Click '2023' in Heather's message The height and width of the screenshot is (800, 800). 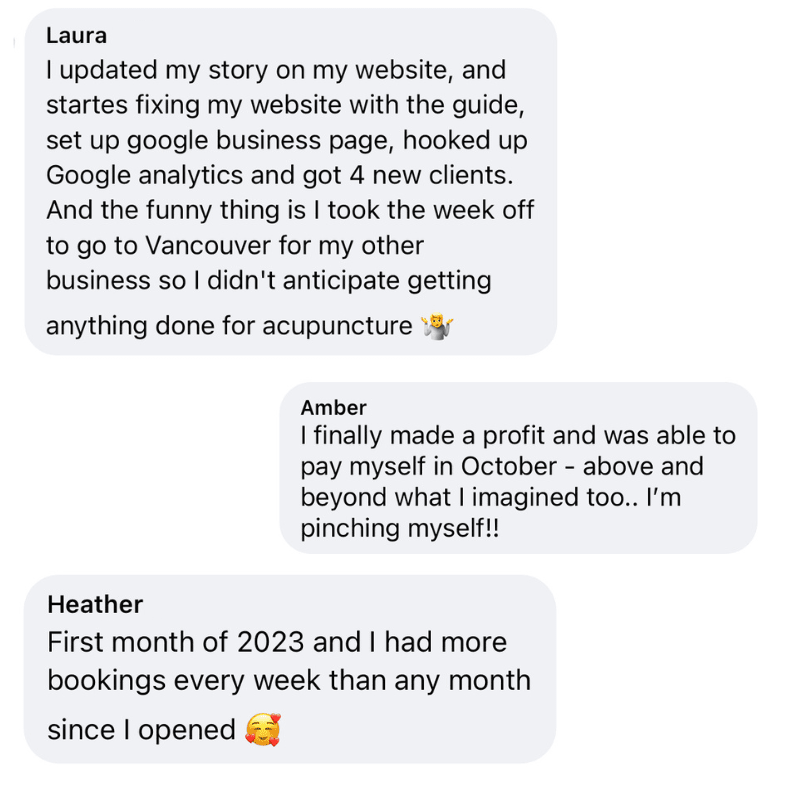pyautogui.click(x=270, y=642)
